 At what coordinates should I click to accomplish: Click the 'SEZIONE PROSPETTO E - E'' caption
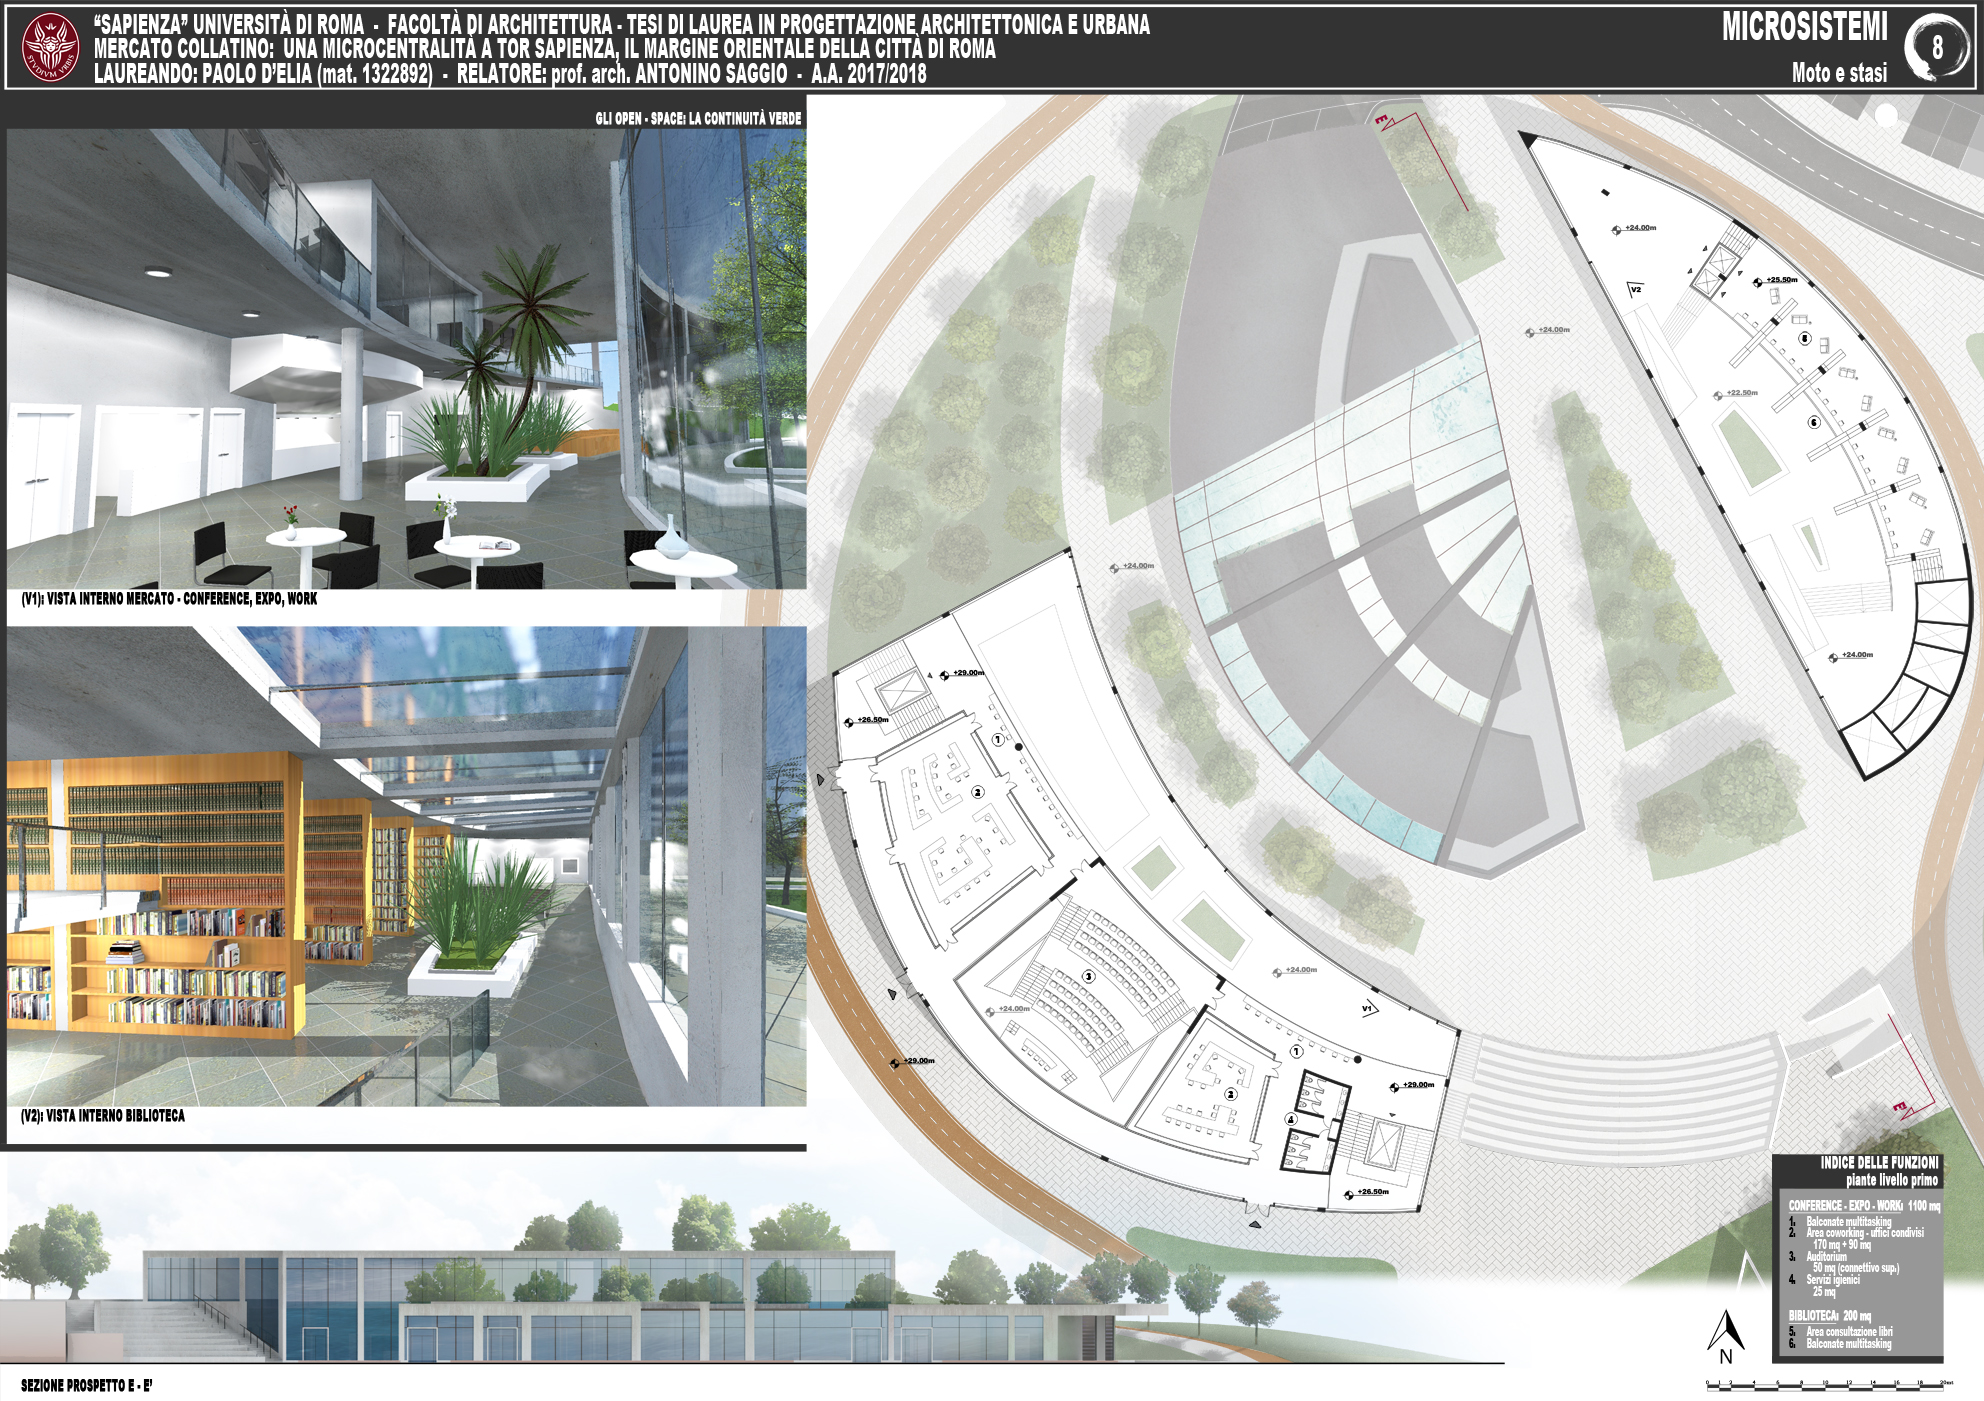(x=87, y=1385)
